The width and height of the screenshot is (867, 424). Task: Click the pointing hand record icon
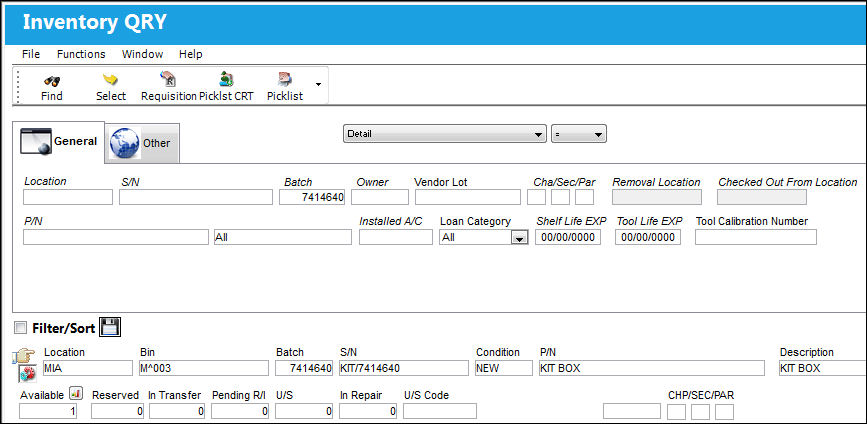(24, 355)
